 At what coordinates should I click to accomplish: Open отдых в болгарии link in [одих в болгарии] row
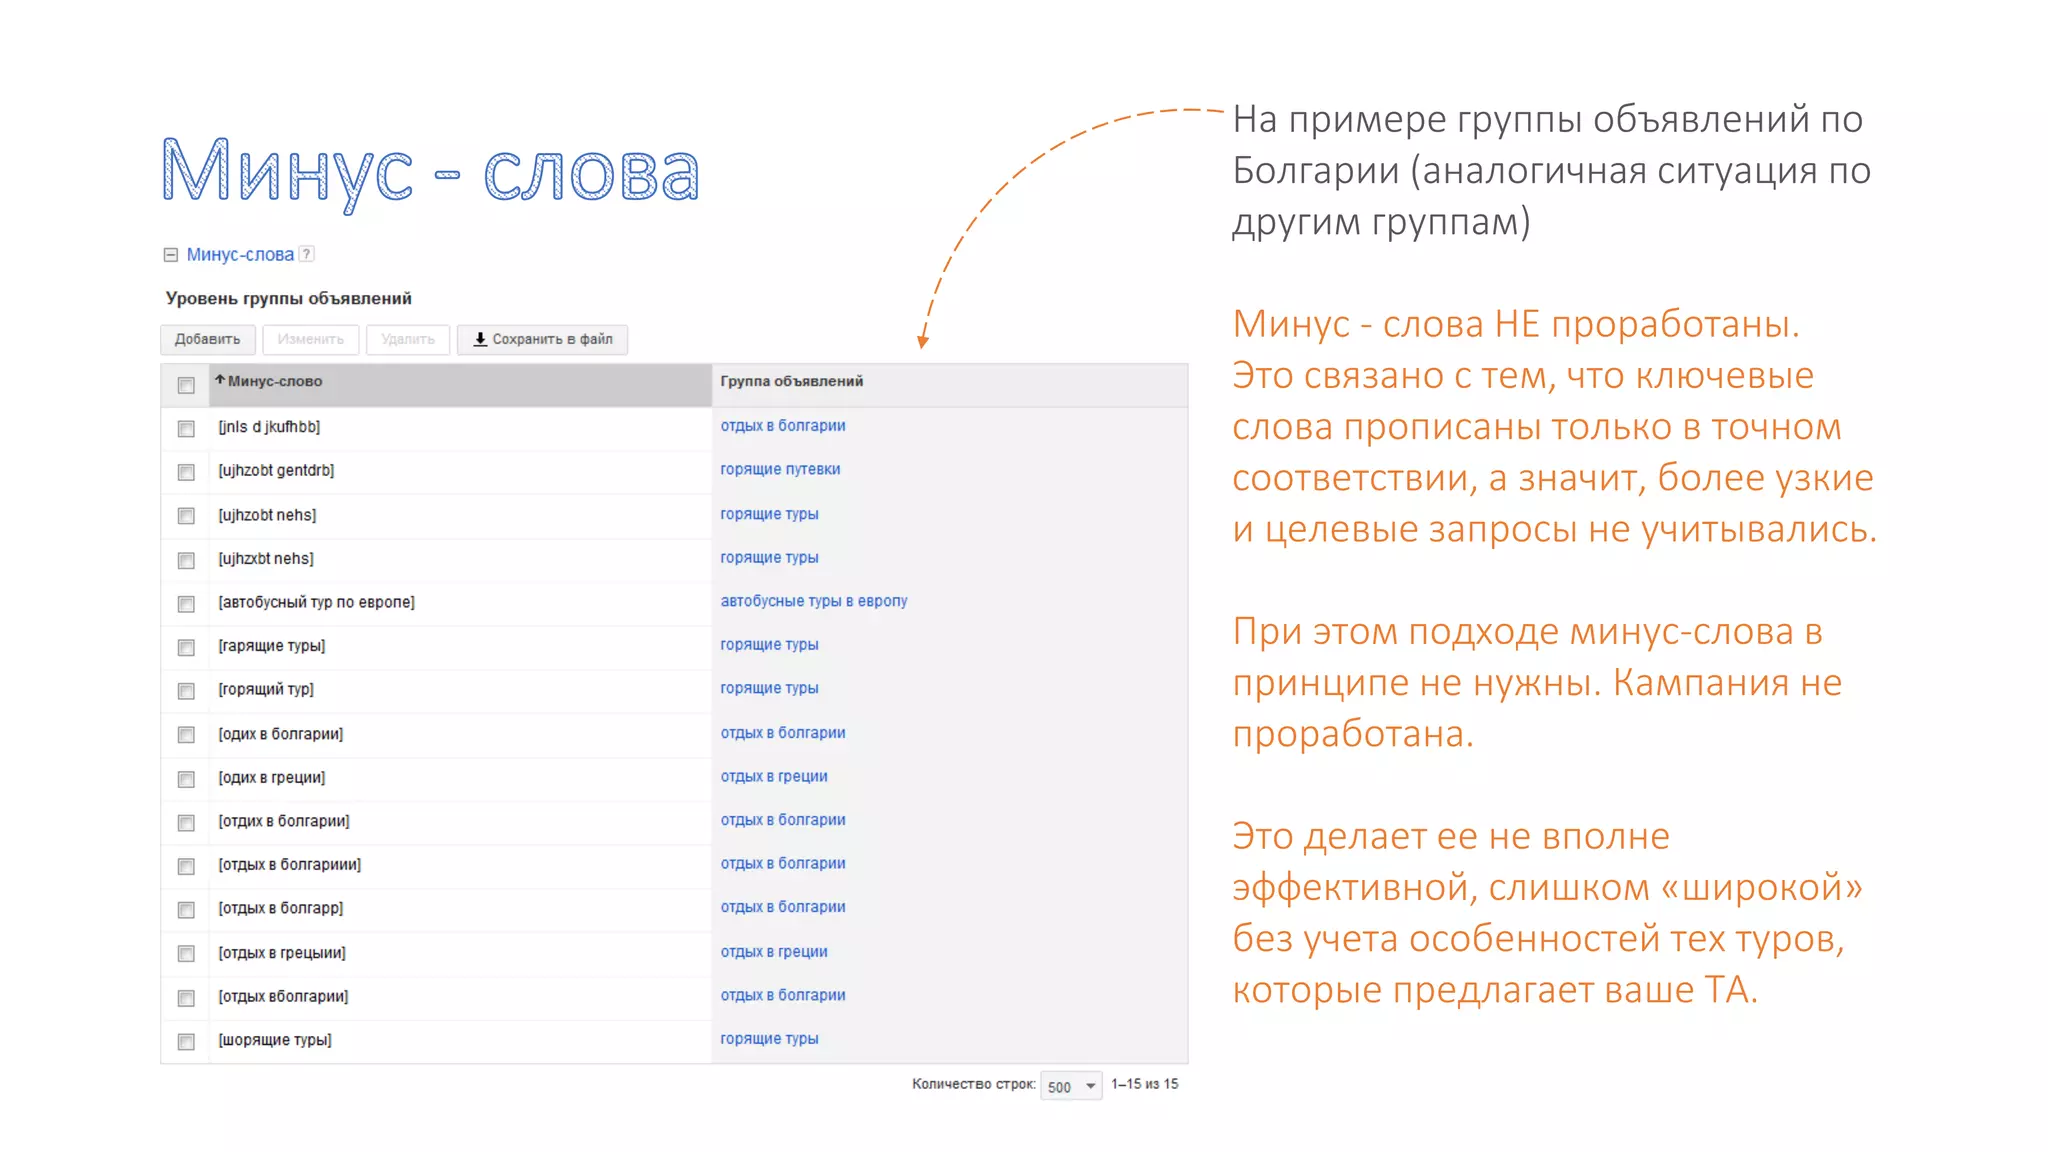(x=783, y=733)
